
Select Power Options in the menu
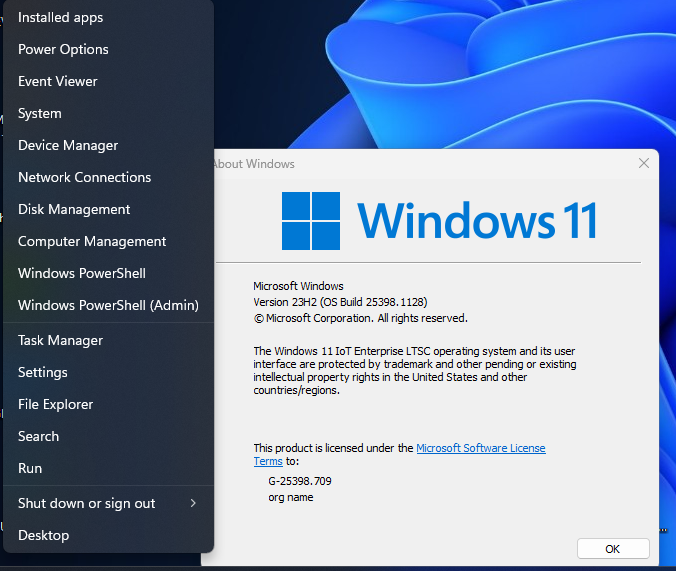tap(108, 50)
